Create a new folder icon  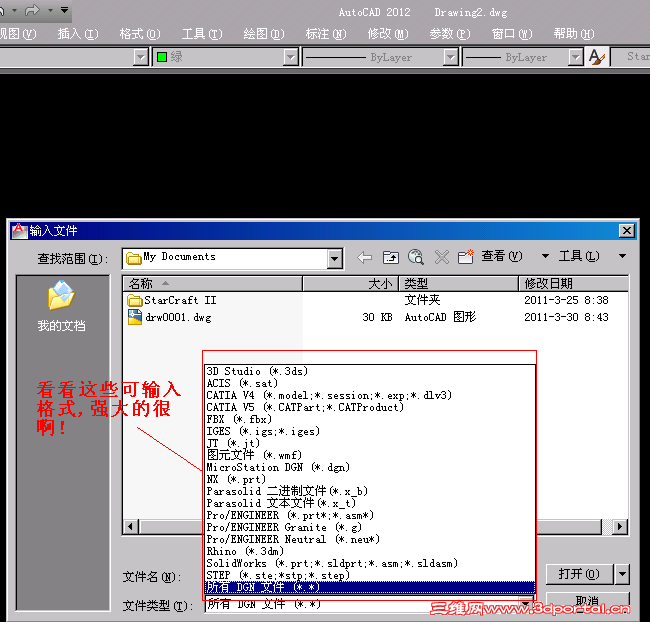click(466, 257)
